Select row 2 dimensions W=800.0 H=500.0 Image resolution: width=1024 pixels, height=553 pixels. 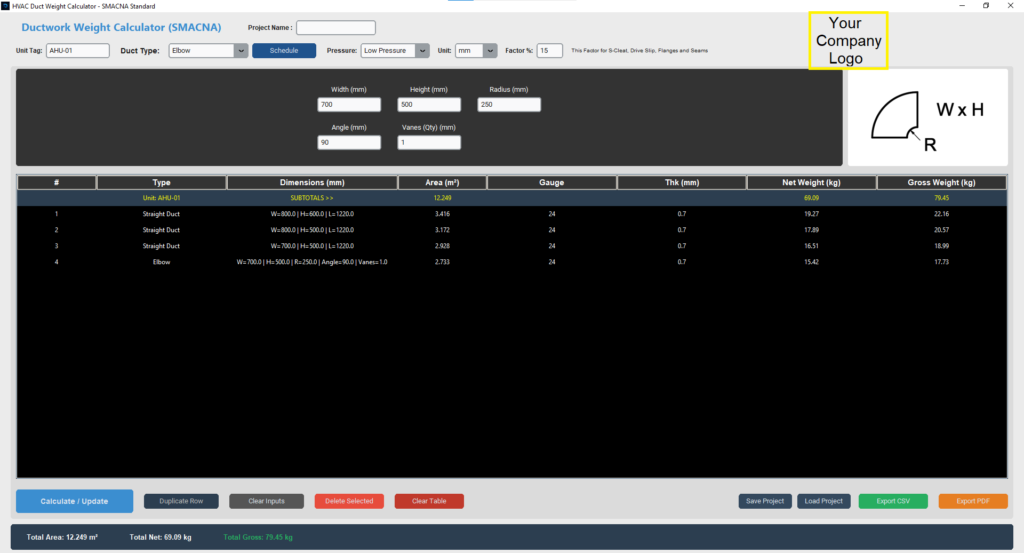coord(312,230)
